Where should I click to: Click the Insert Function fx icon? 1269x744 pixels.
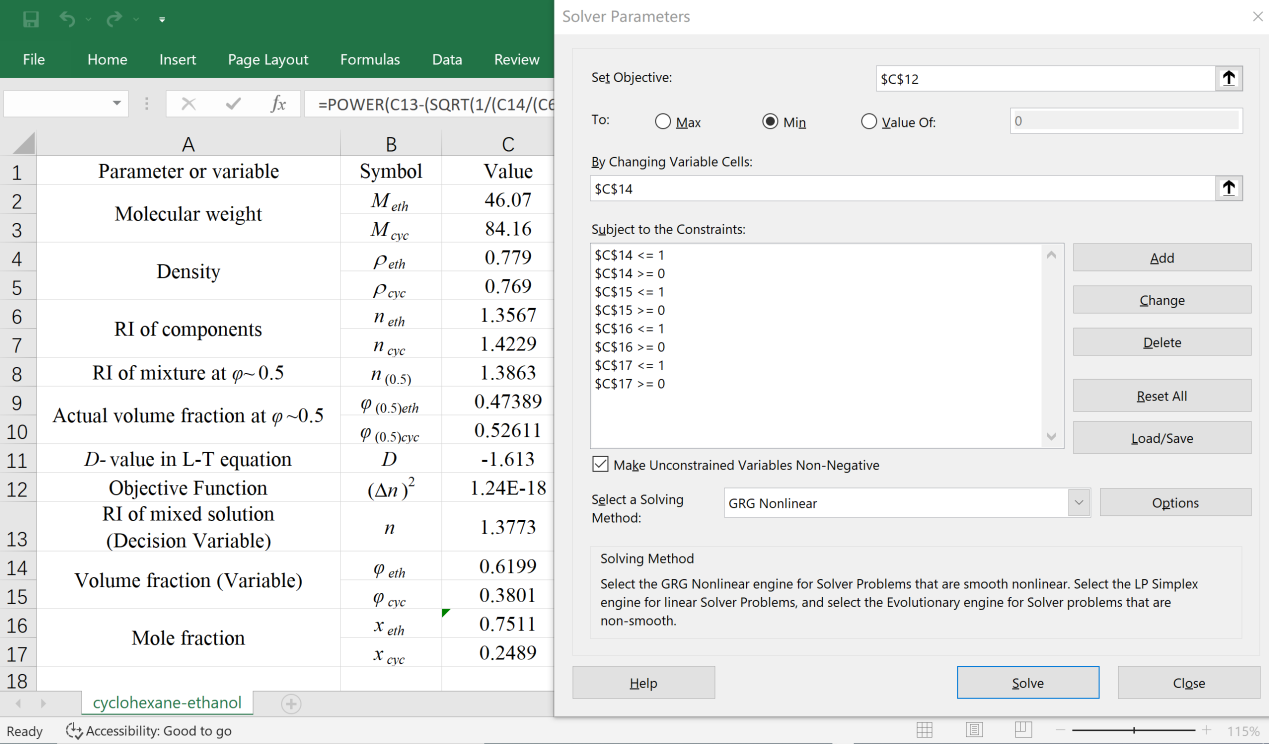point(279,104)
